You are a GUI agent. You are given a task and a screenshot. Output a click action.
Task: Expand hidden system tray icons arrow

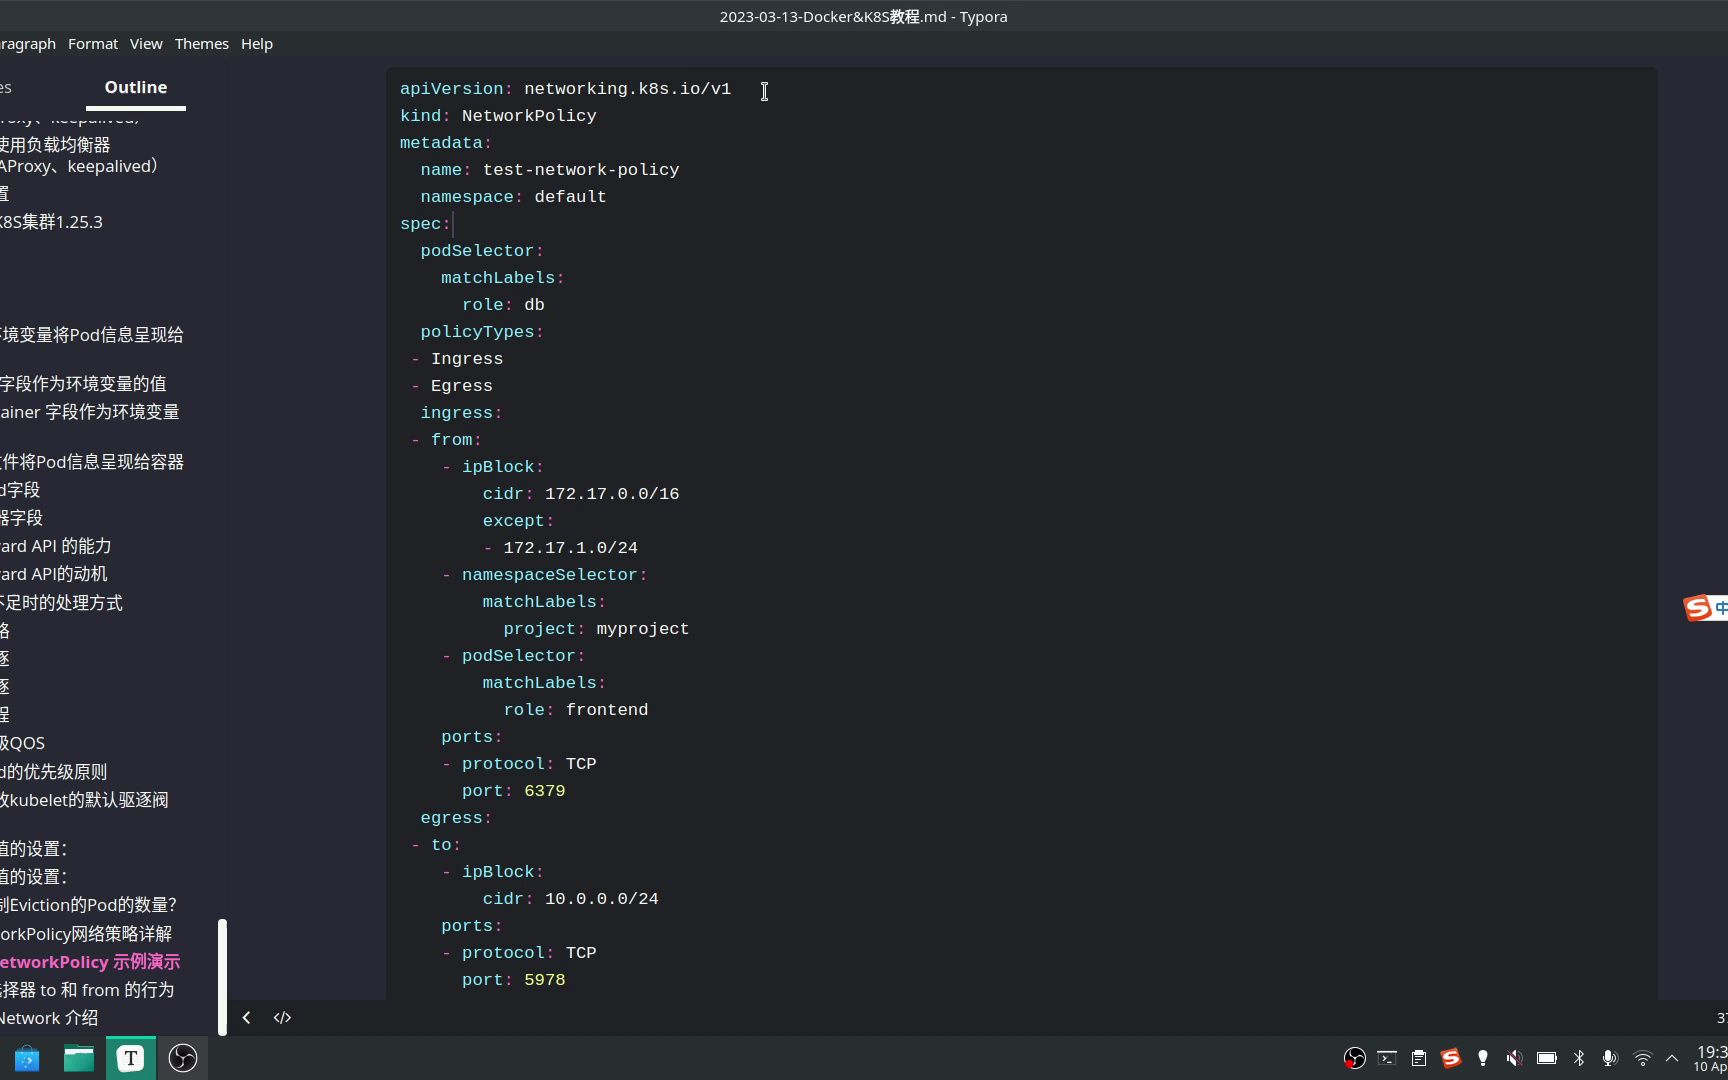coord(1672,1058)
